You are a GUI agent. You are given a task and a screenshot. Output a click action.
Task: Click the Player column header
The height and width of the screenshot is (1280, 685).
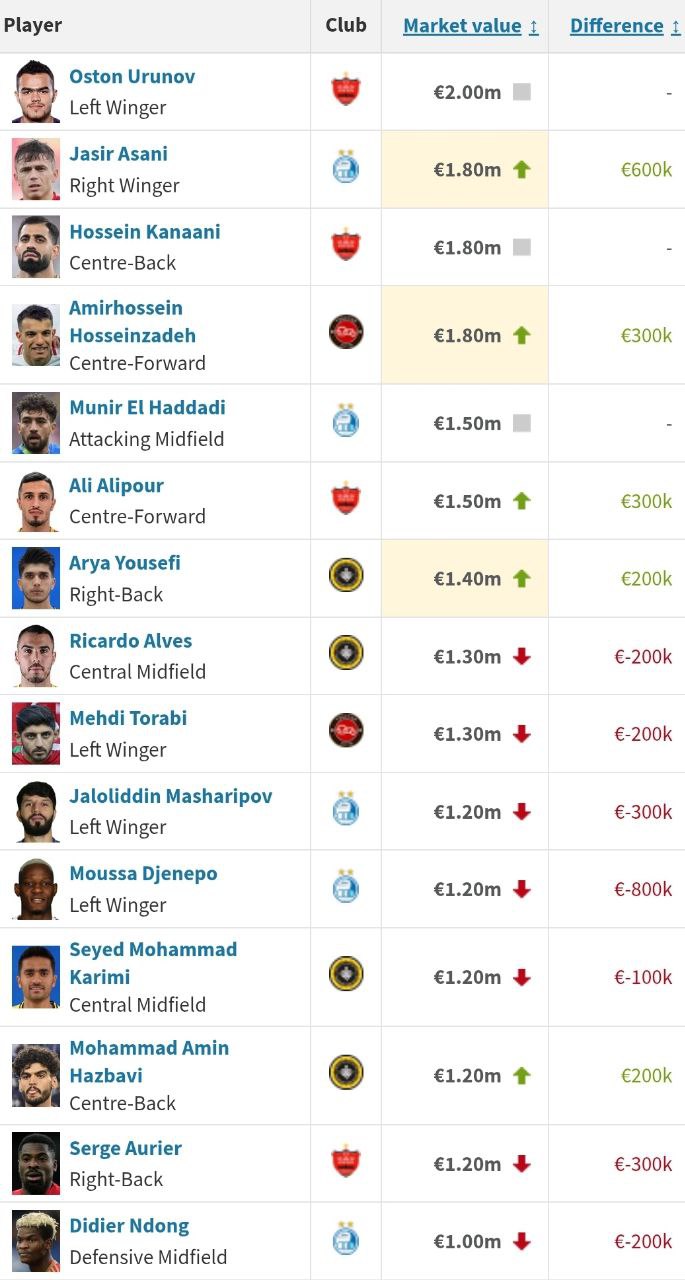click(x=33, y=25)
